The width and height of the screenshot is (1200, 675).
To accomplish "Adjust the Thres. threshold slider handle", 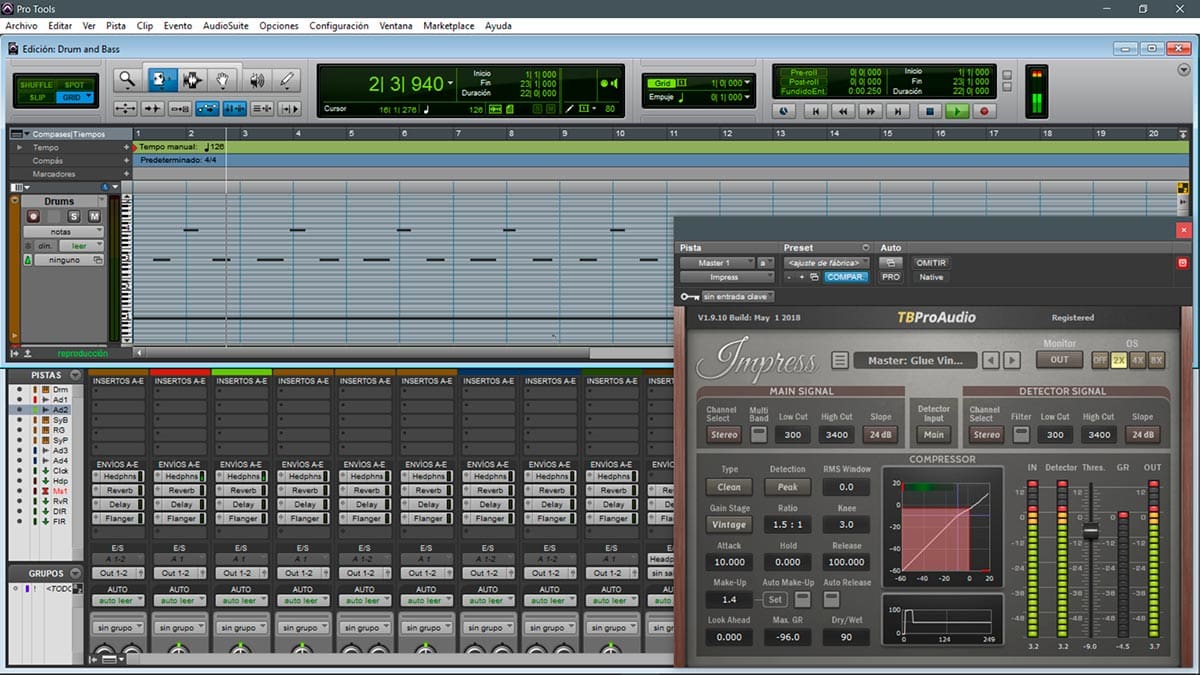I will pos(1090,530).
